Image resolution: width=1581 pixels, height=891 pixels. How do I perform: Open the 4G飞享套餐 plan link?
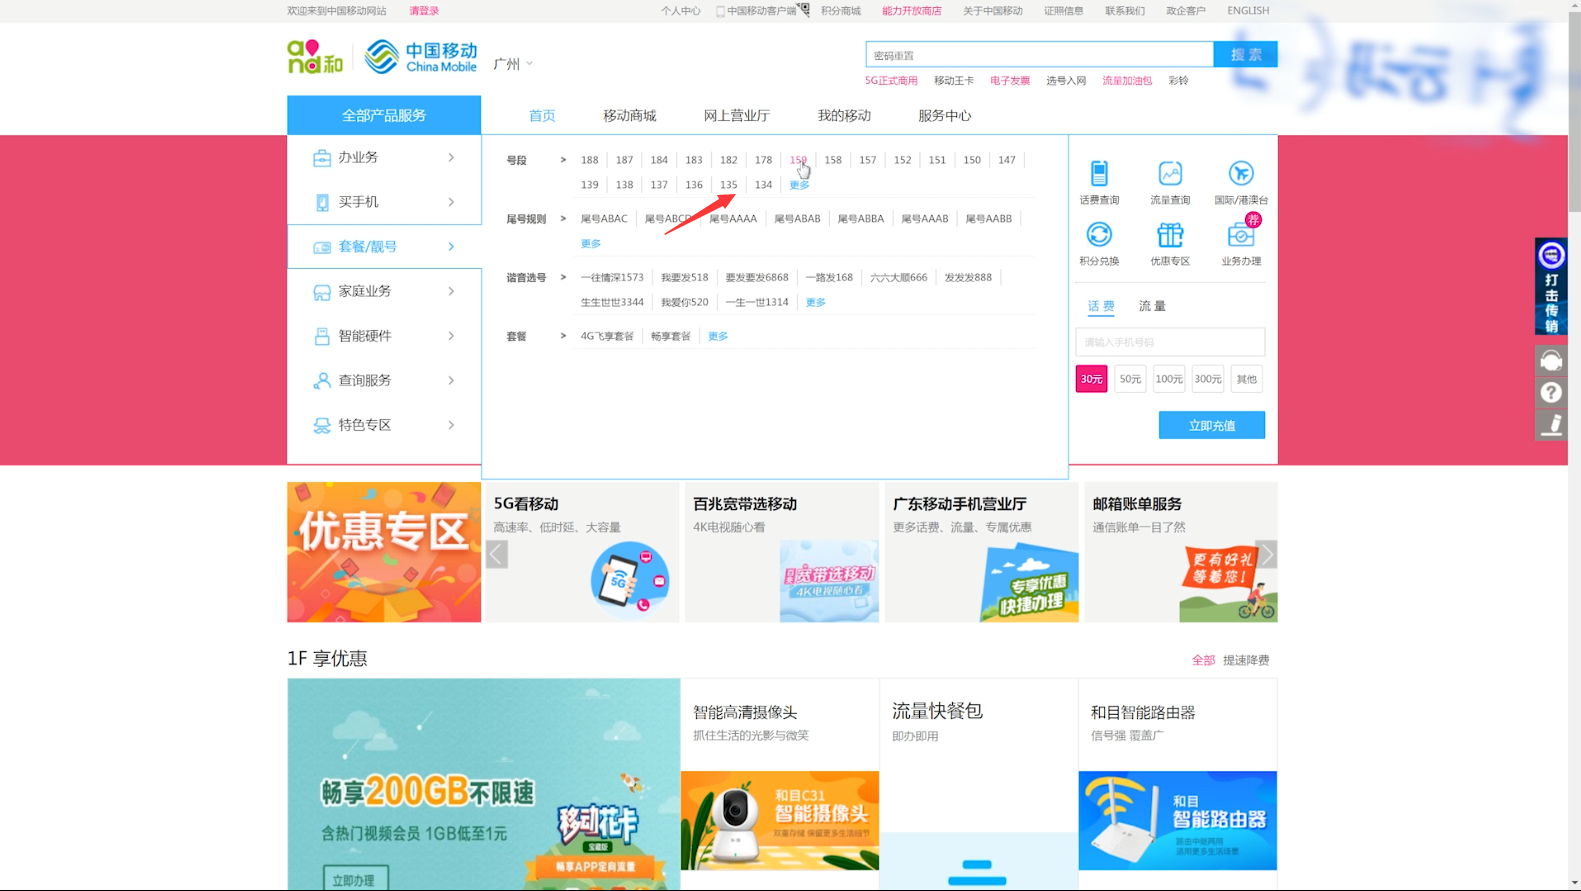click(x=607, y=336)
